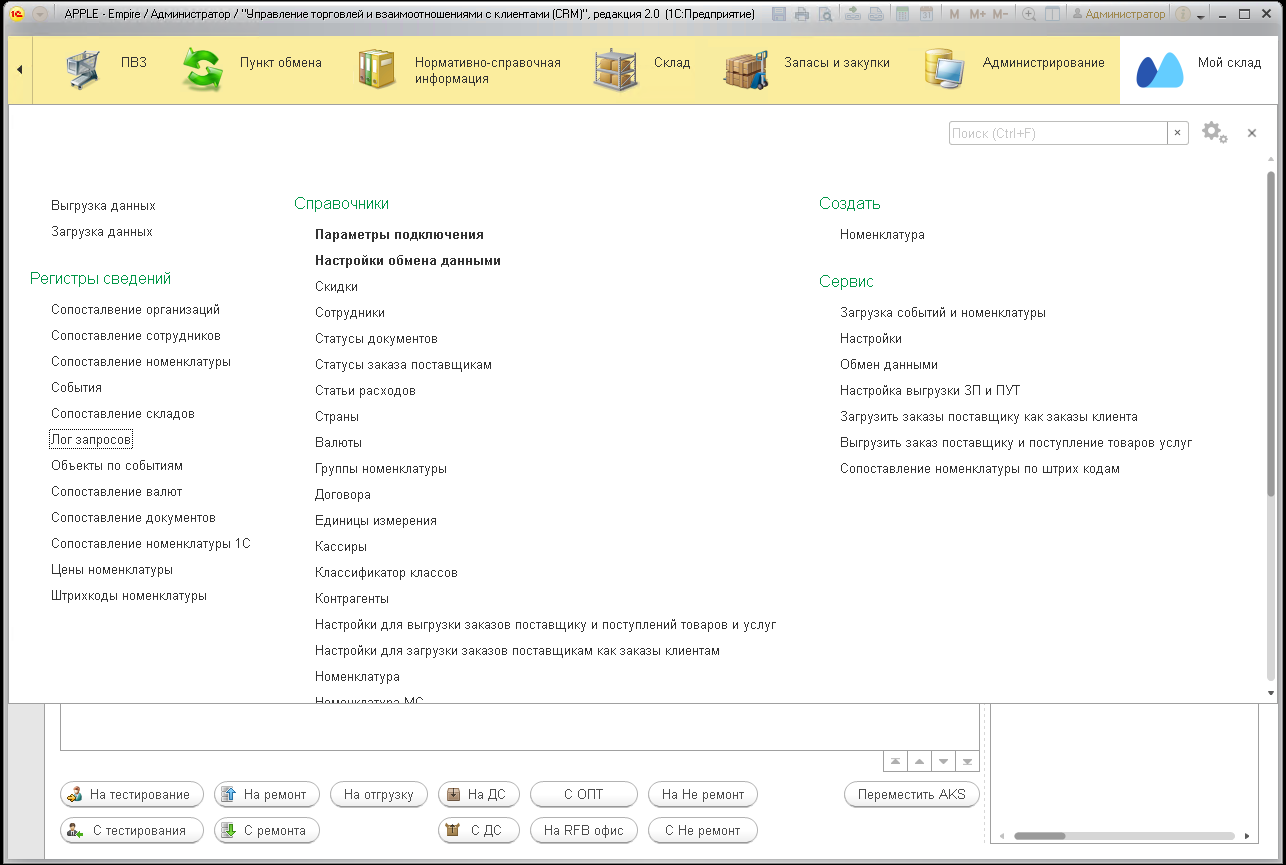Viewport: 1286px width, 865px height.
Task: Open Настройки обмена данными
Action: [407, 260]
